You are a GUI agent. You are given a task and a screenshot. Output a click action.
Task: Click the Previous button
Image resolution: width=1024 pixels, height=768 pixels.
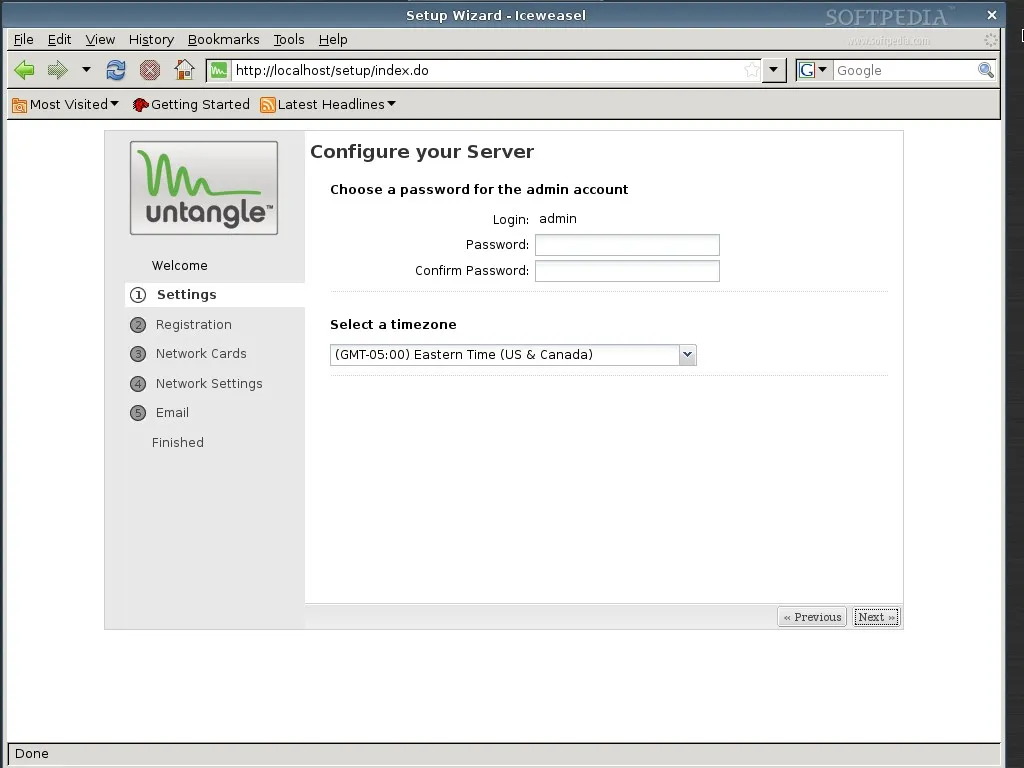point(812,616)
